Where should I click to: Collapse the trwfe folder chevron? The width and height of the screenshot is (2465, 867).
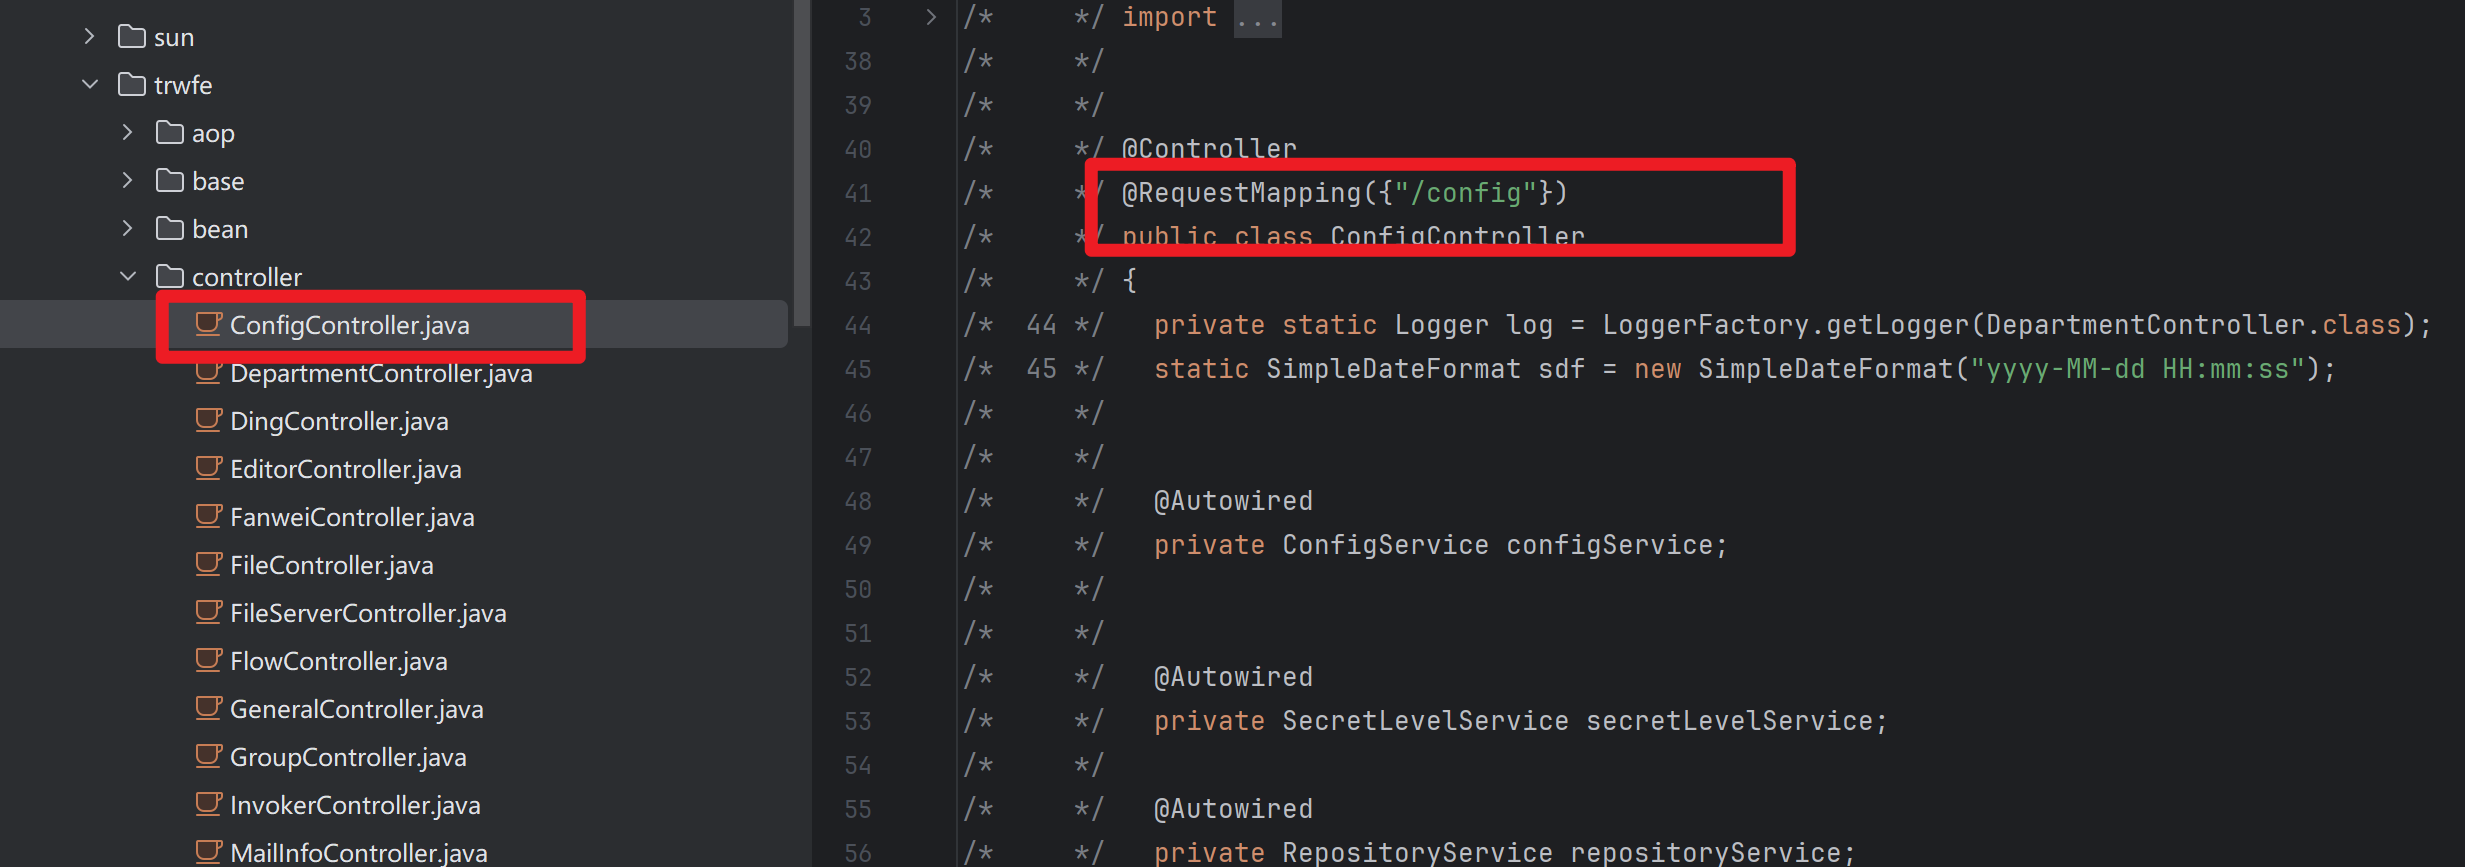tap(89, 85)
